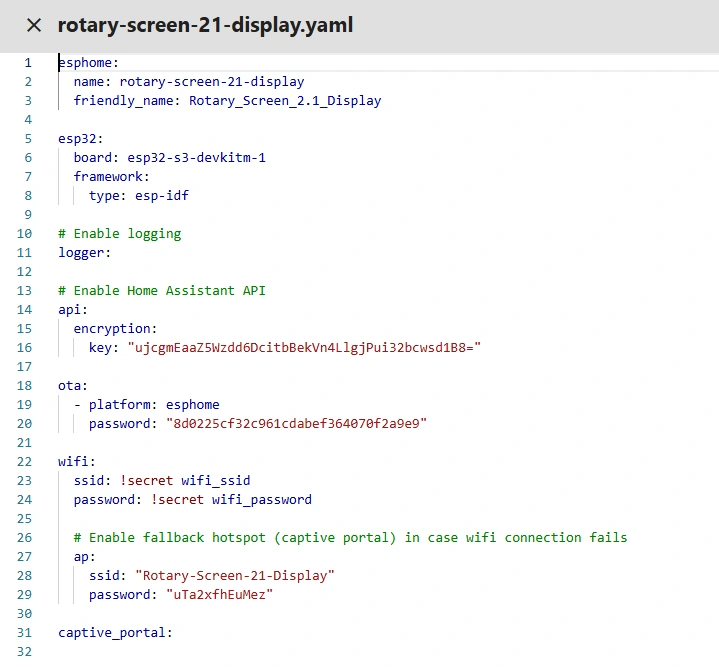Image resolution: width=719 pixels, height=667 pixels.
Task: Close the rotary-screen-21-display.yaml editor
Action: tap(34, 25)
